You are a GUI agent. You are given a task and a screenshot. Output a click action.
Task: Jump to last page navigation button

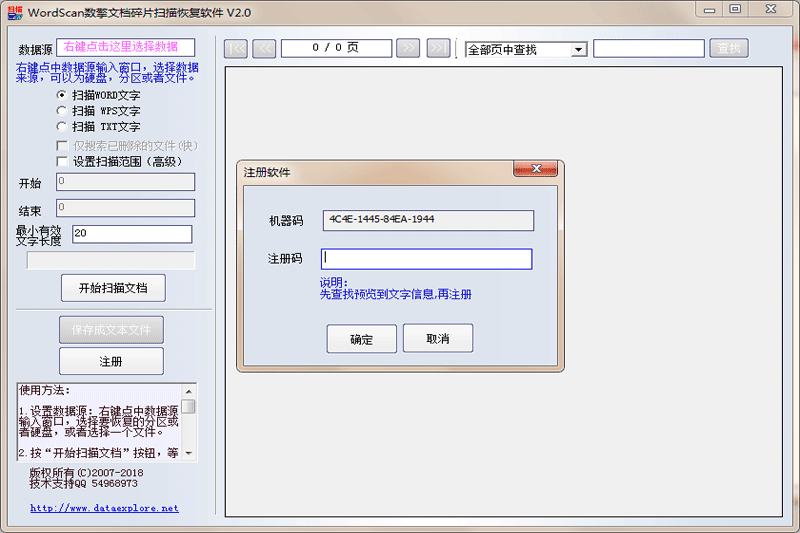pyautogui.click(x=438, y=48)
